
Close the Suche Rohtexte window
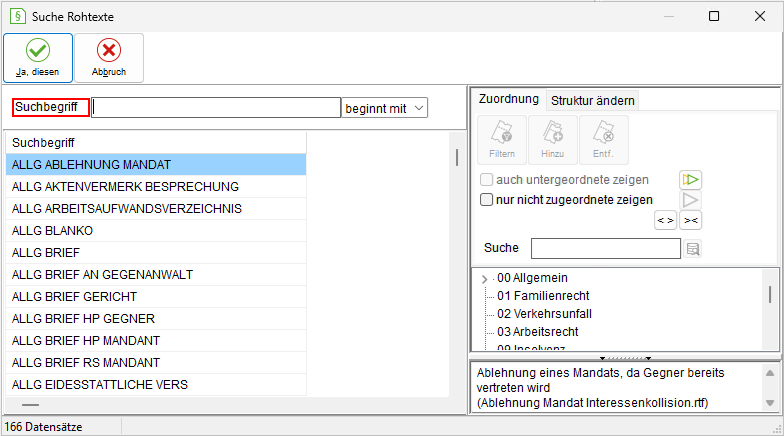pyautogui.click(x=760, y=16)
